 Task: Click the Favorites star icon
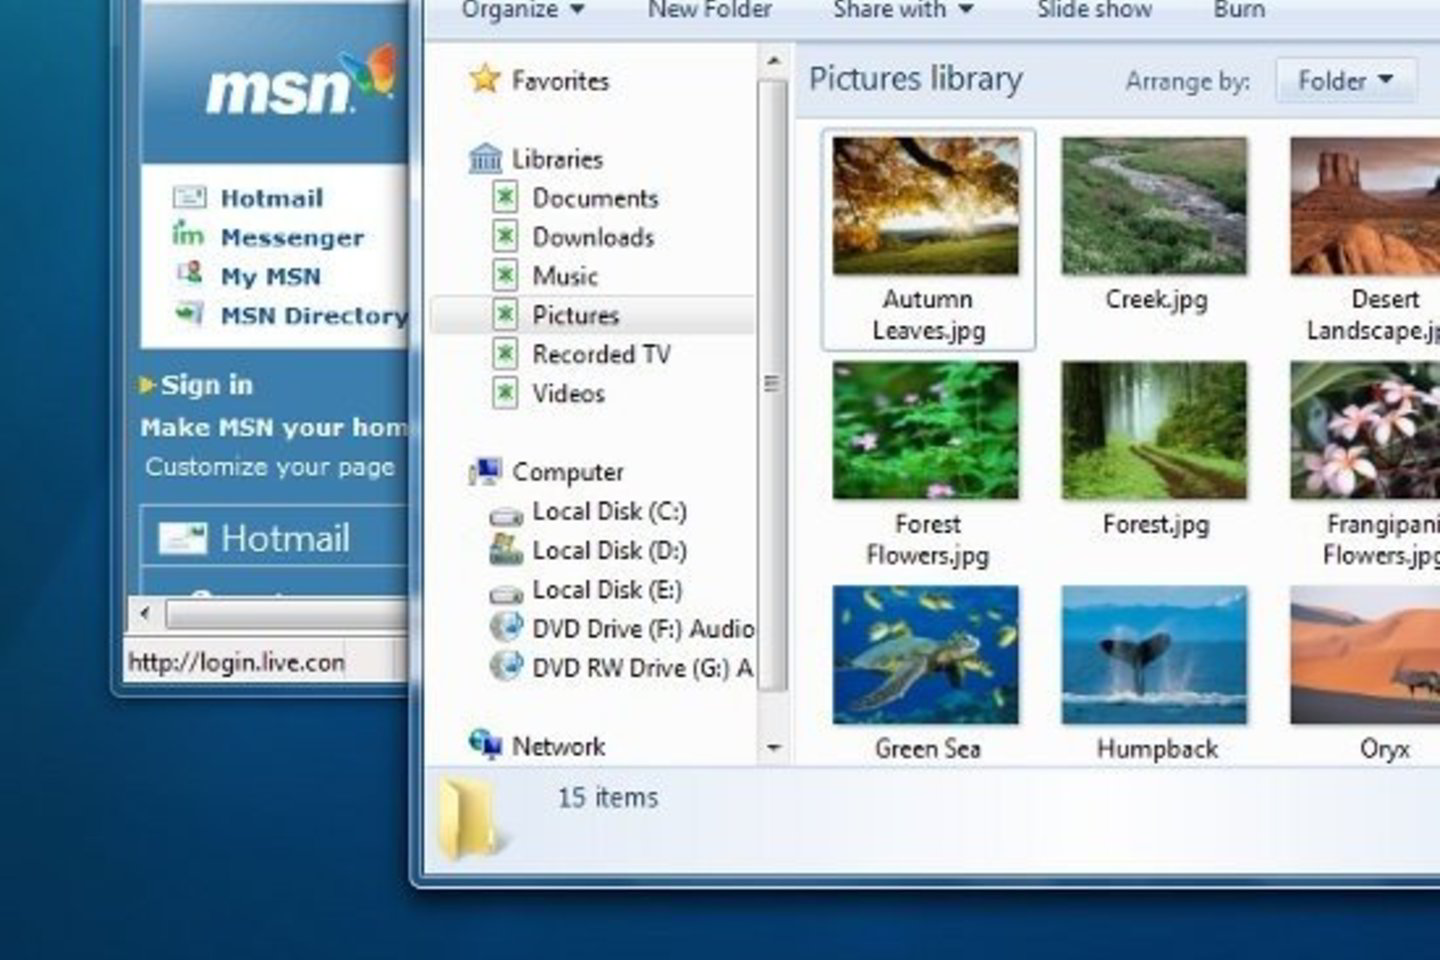[x=485, y=79]
